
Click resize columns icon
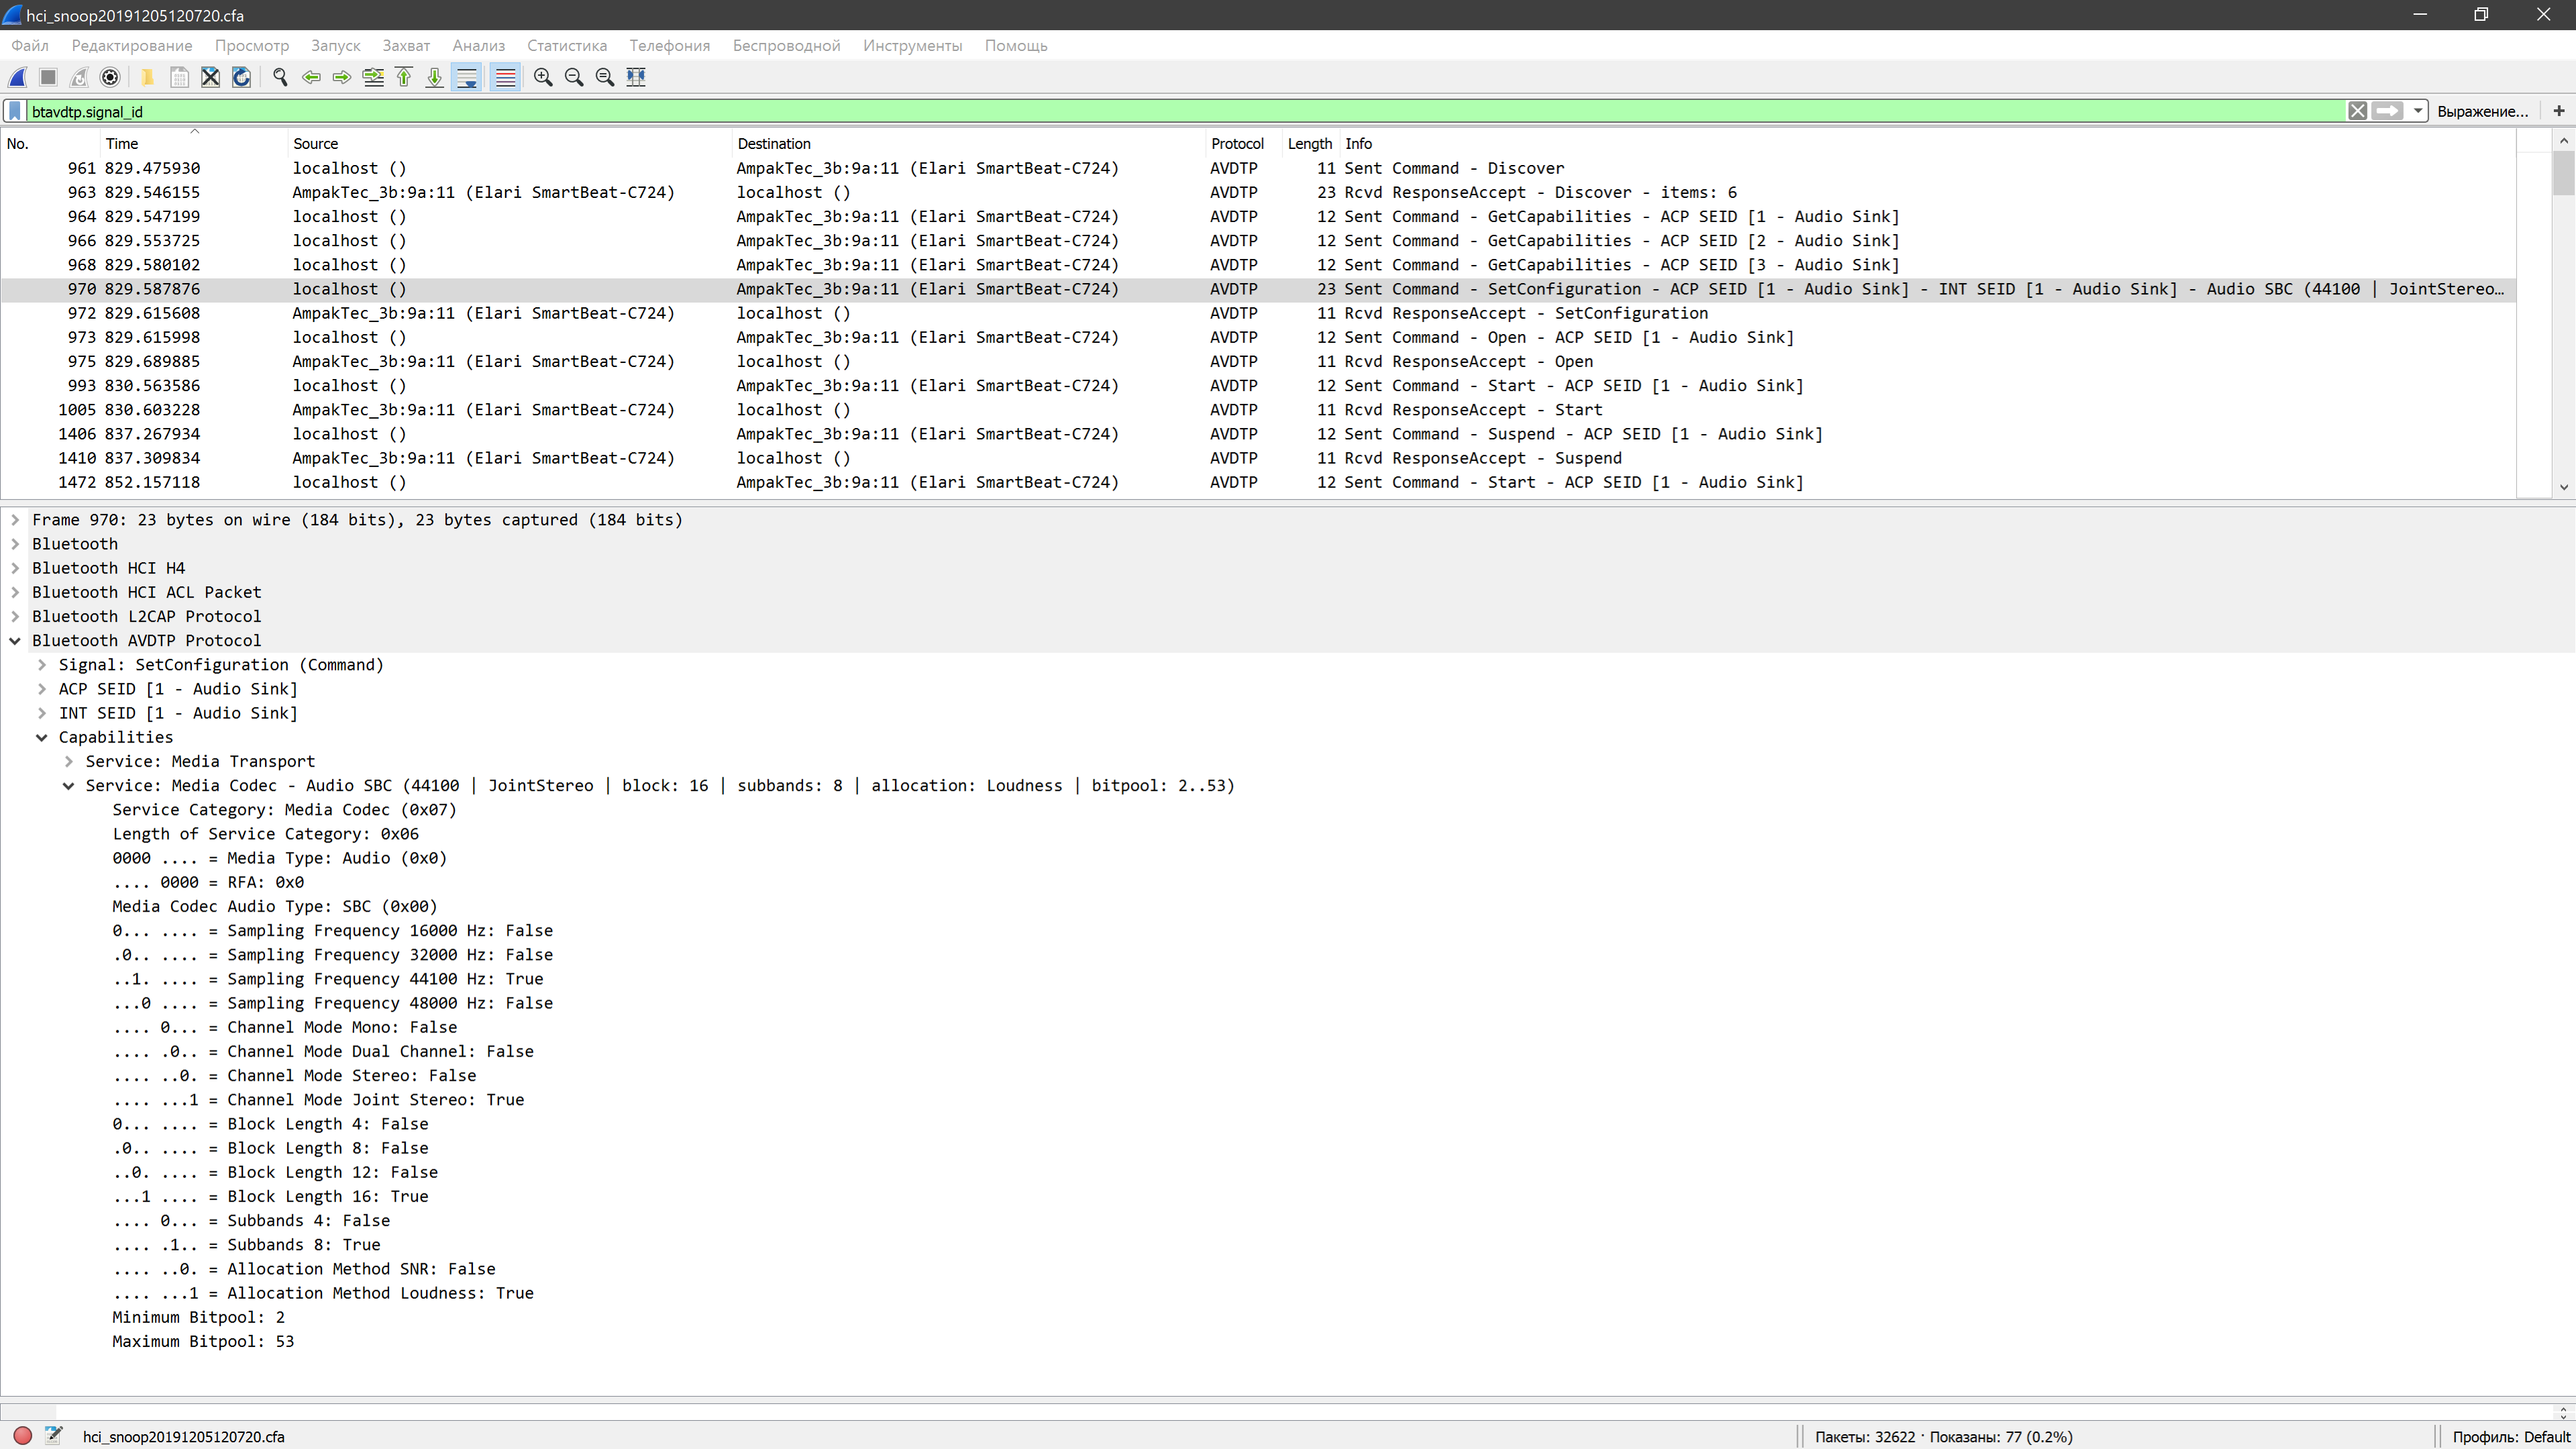pyautogui.click(x=636, y=77)
